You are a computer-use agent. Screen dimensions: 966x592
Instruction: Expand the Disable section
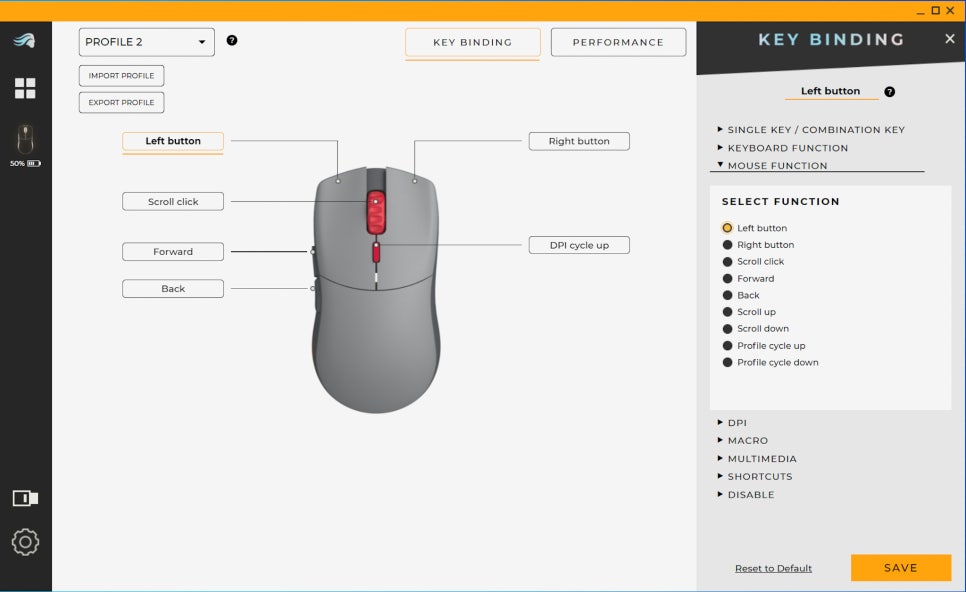point(745,495)
